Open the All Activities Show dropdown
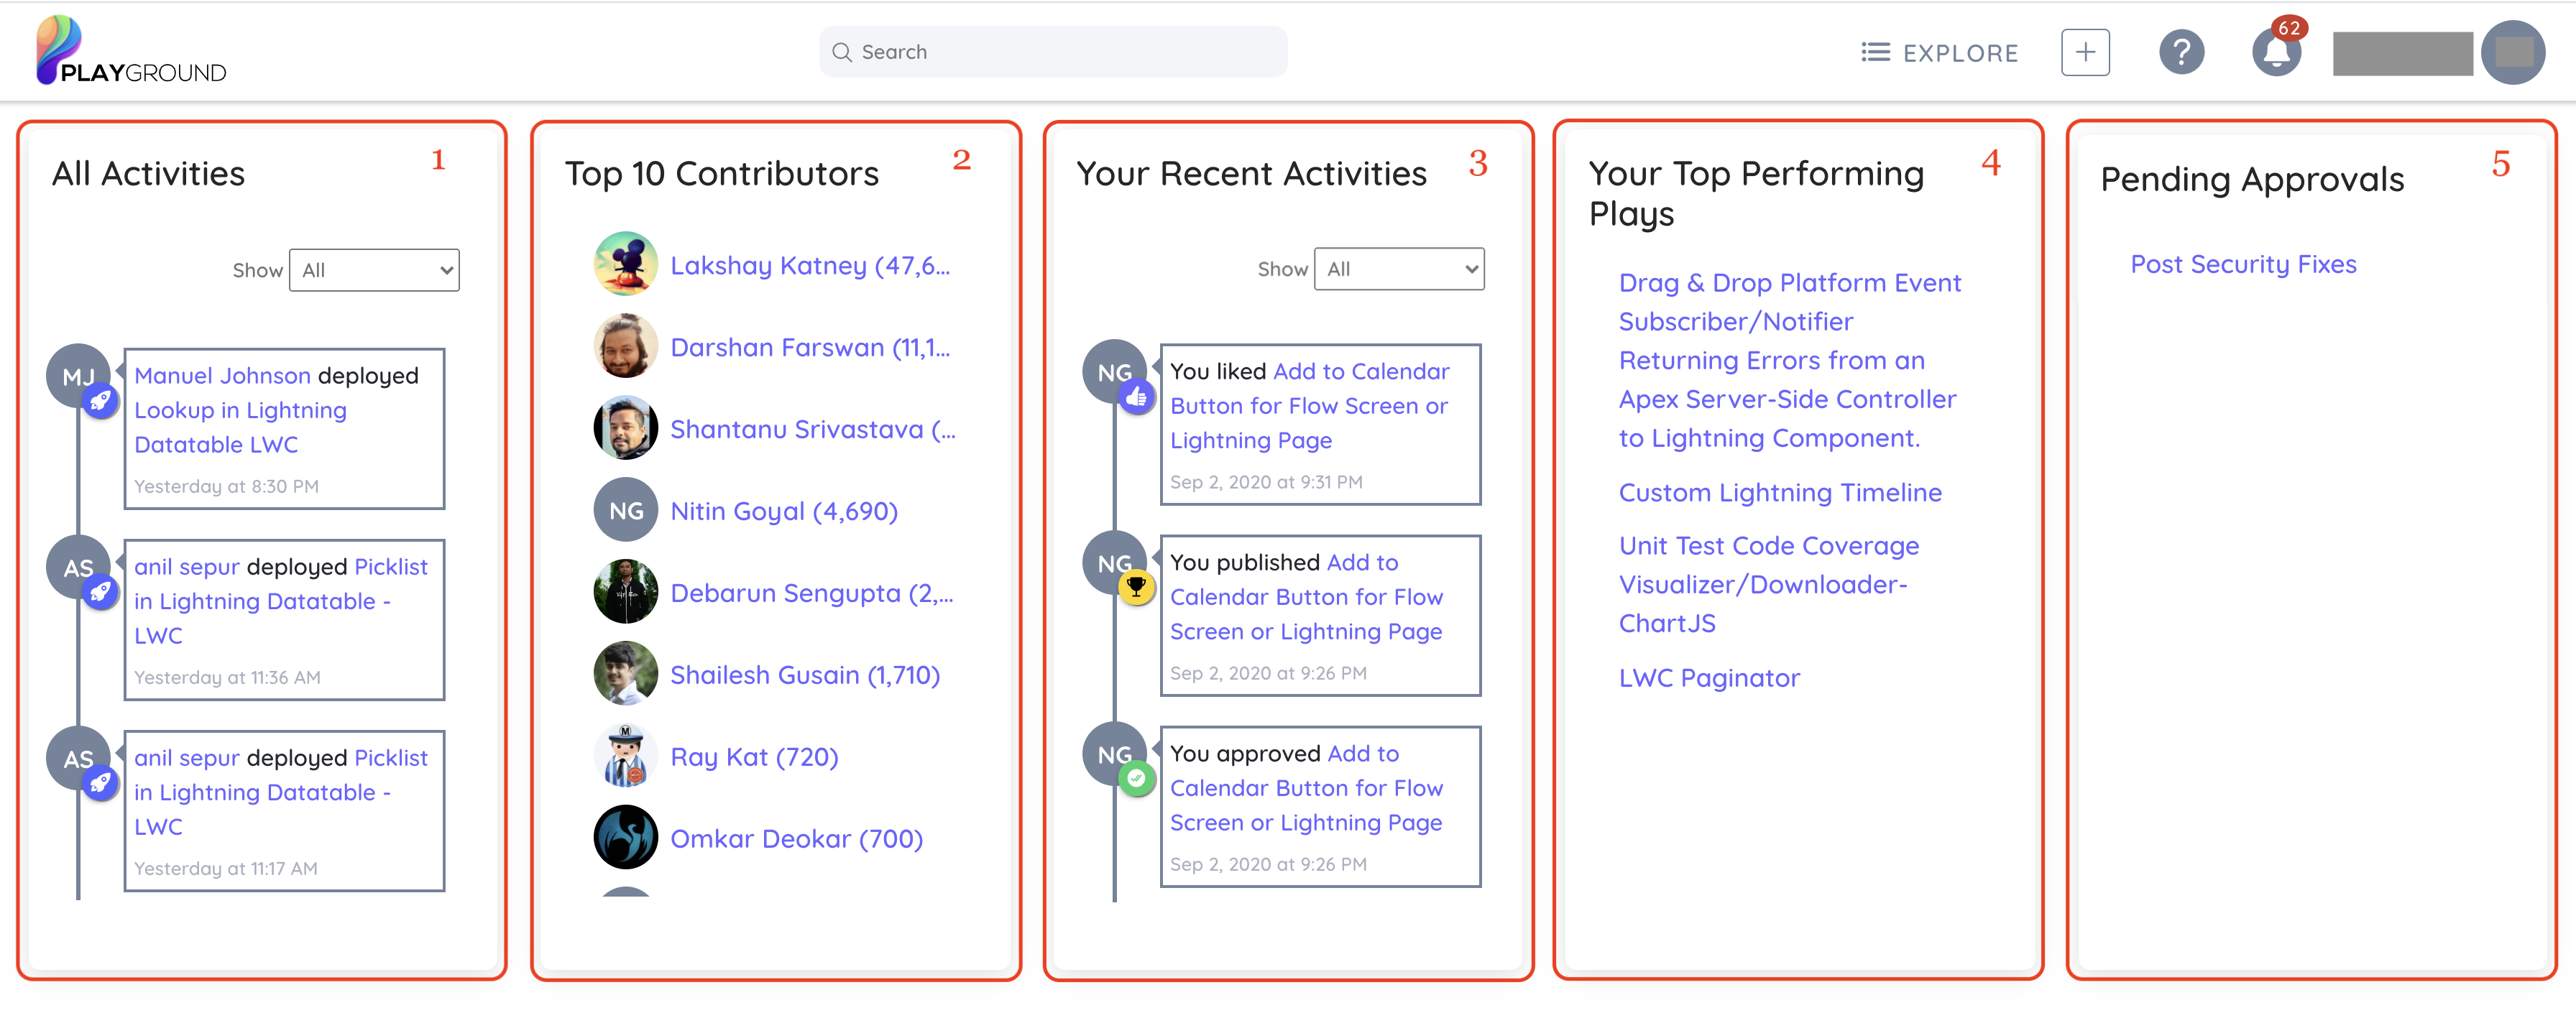2576x1013 pixels. [374, 270]
